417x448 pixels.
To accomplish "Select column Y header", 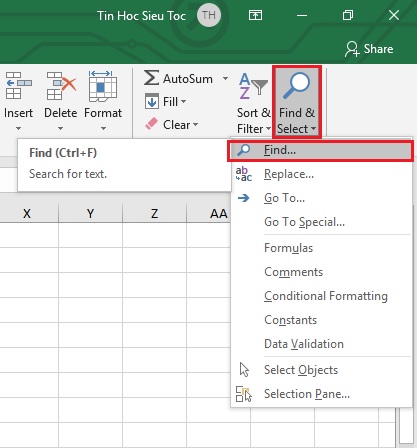I will click(x=90, y=213).
